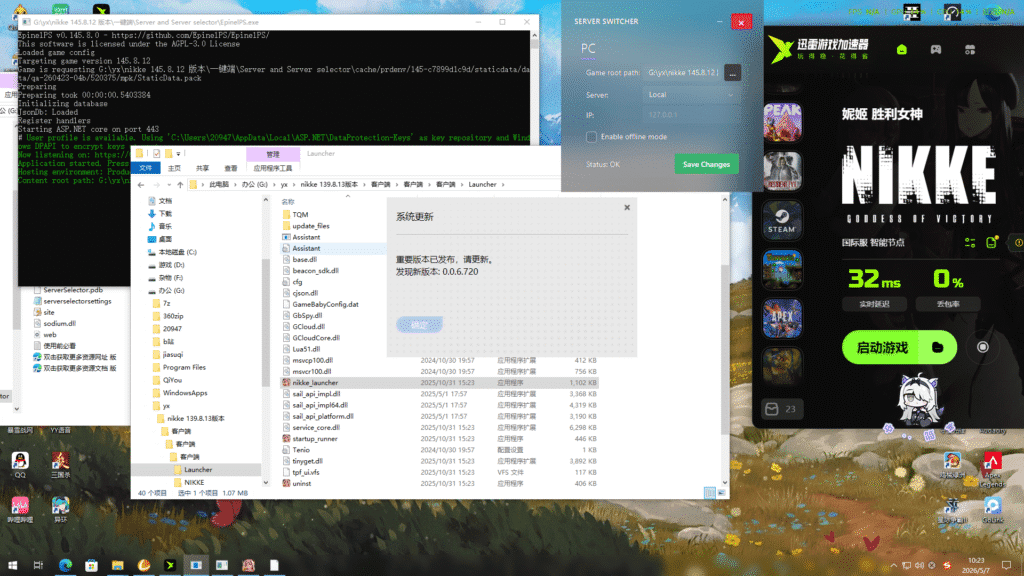1024x576 pixels.
Task: Close the 系统更新 dialog with X
Action: [x=627, y=208]
